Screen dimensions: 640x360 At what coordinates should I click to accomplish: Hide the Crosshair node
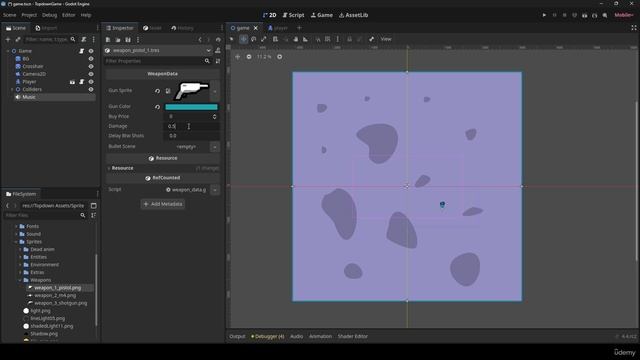click(x=91, y=67)
